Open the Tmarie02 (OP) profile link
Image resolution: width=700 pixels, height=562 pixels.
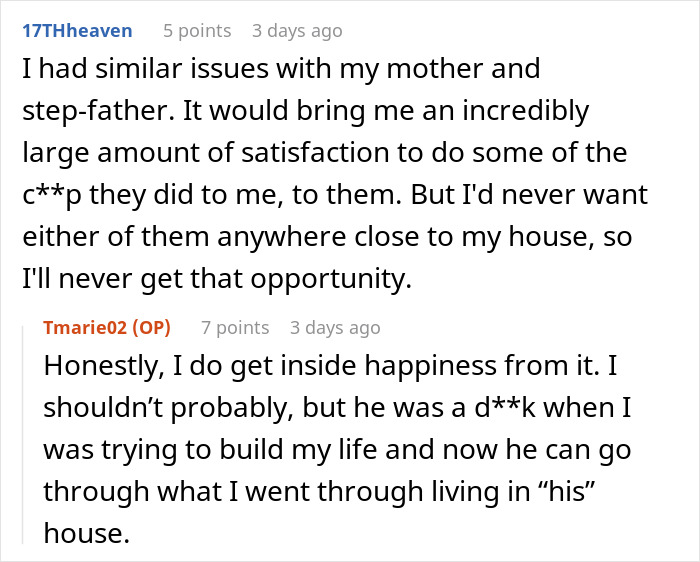pos(107,328)
